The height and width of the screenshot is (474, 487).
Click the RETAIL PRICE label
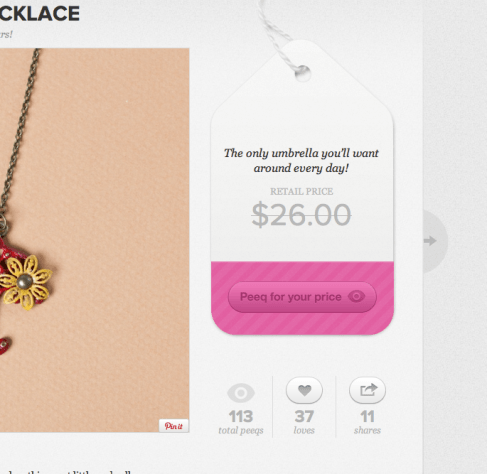coord(301,191)
